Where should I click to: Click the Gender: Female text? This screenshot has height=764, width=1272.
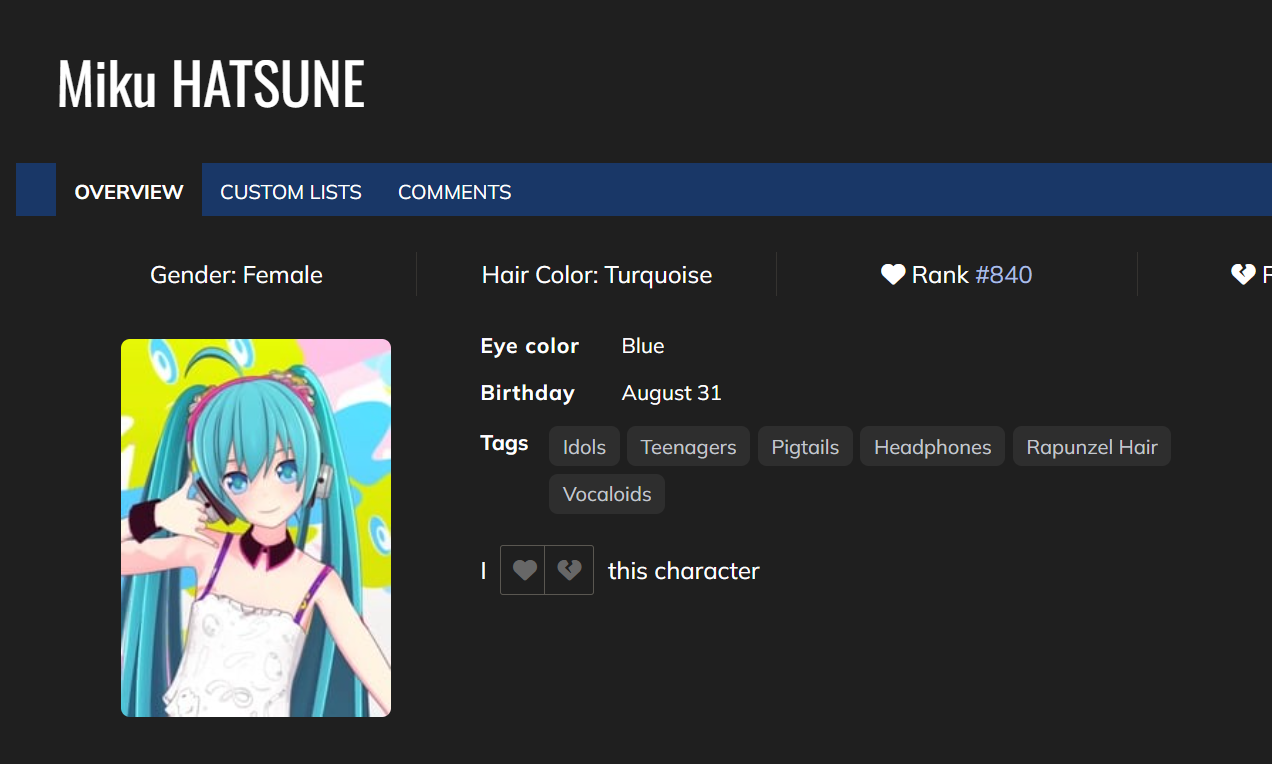coord(236,274)
